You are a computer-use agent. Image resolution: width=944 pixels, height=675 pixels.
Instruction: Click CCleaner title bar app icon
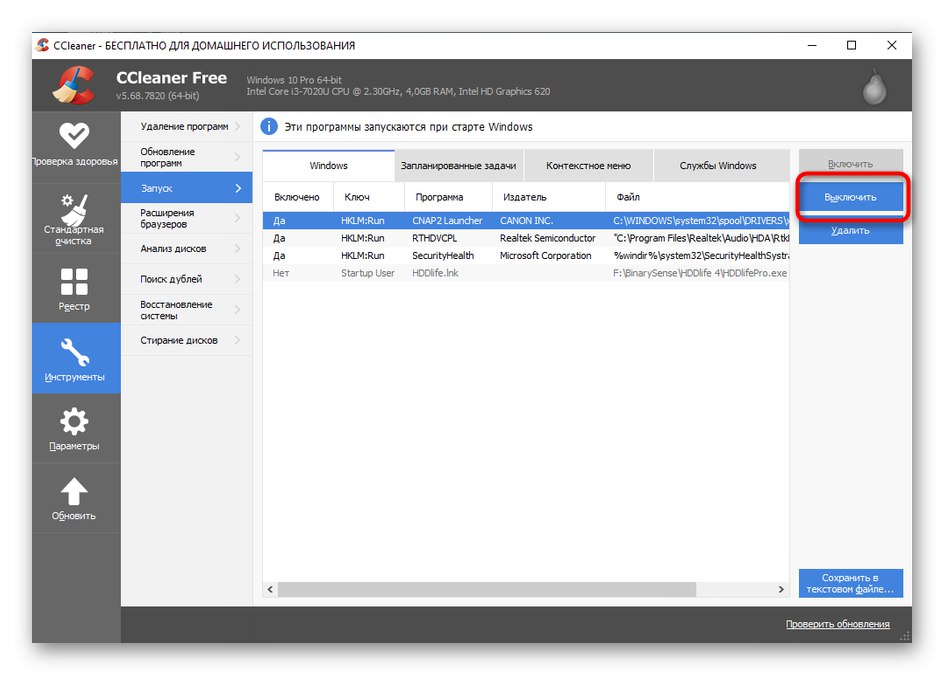coord(43,45)
